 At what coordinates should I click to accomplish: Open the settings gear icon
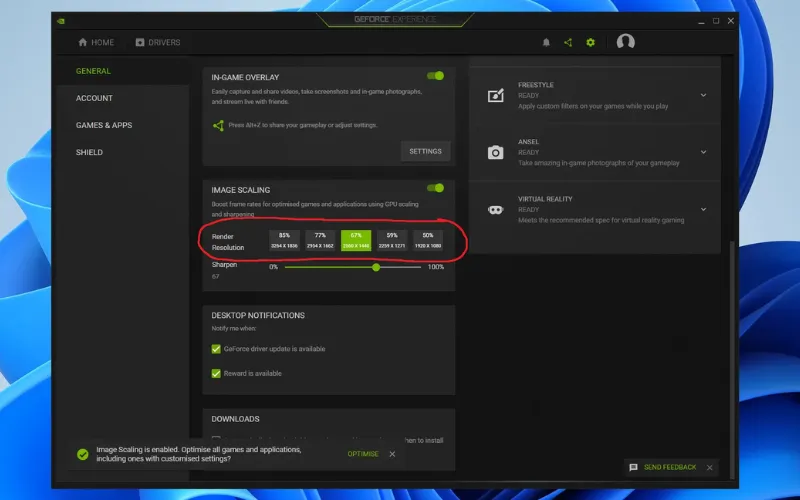coord(590,42)
